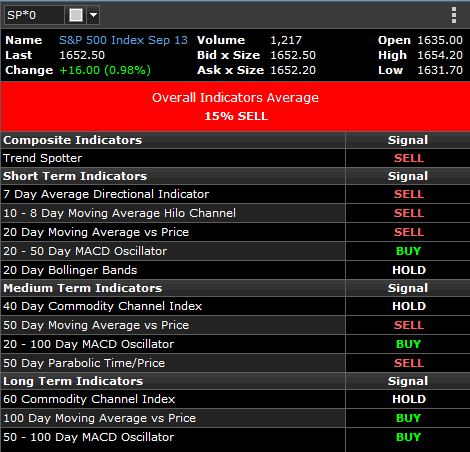Click the Signal header beside Composite Indicators
This screenshot has width=470, height=452.
point(408,140)
